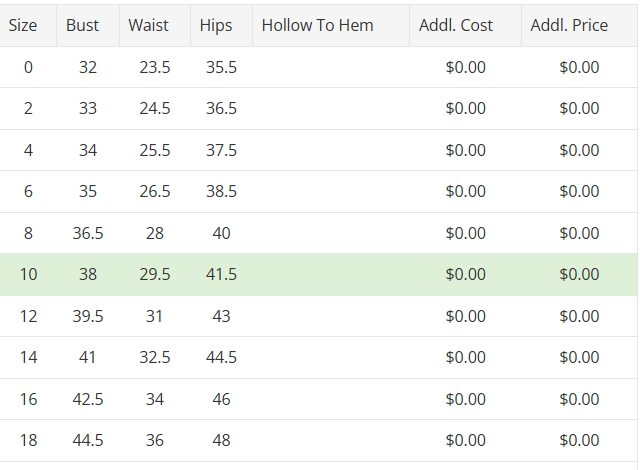Select Addl. Cost cell for size 14
The height and width of the screenshot is (470, 640).
[x=466, y=357]
